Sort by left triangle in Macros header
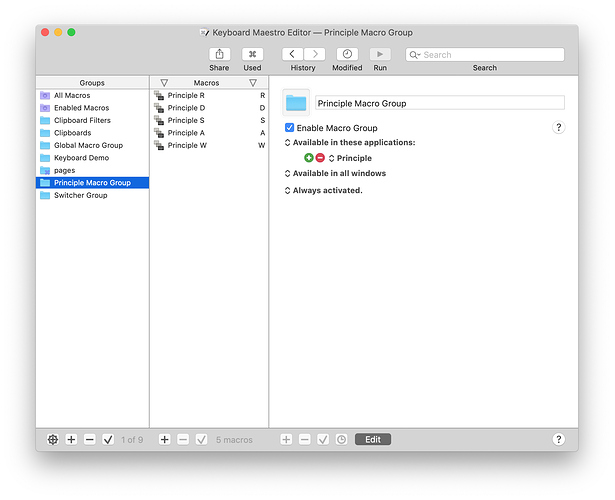Screen dimensions: 615x500 pyautogui.click(x=164, y=83)
